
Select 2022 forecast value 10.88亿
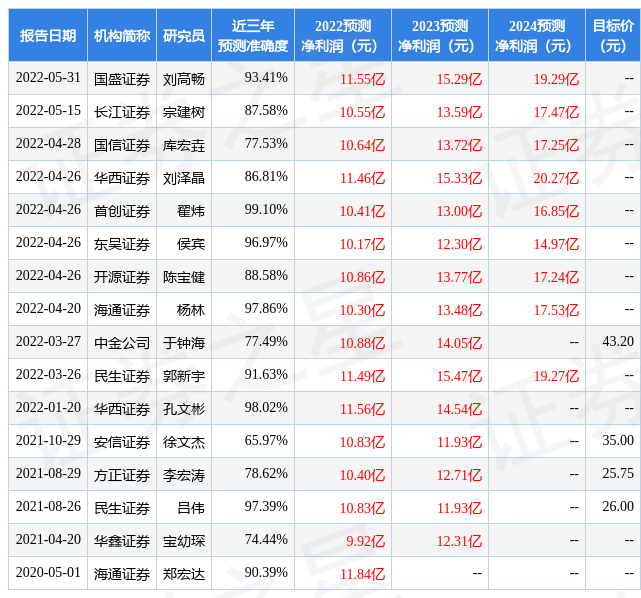click(x=363, y=343)
